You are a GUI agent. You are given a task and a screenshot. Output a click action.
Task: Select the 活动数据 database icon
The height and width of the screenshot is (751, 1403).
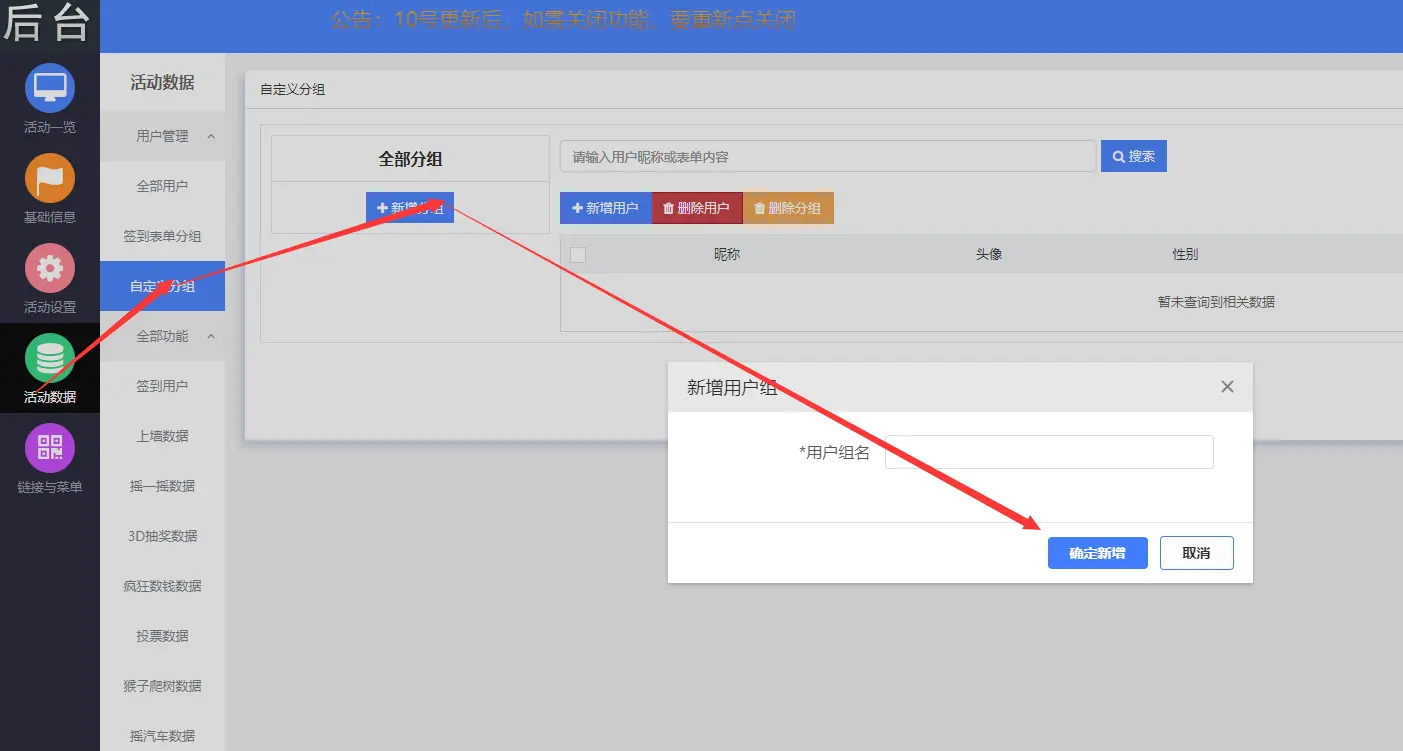tap(50, 358)
